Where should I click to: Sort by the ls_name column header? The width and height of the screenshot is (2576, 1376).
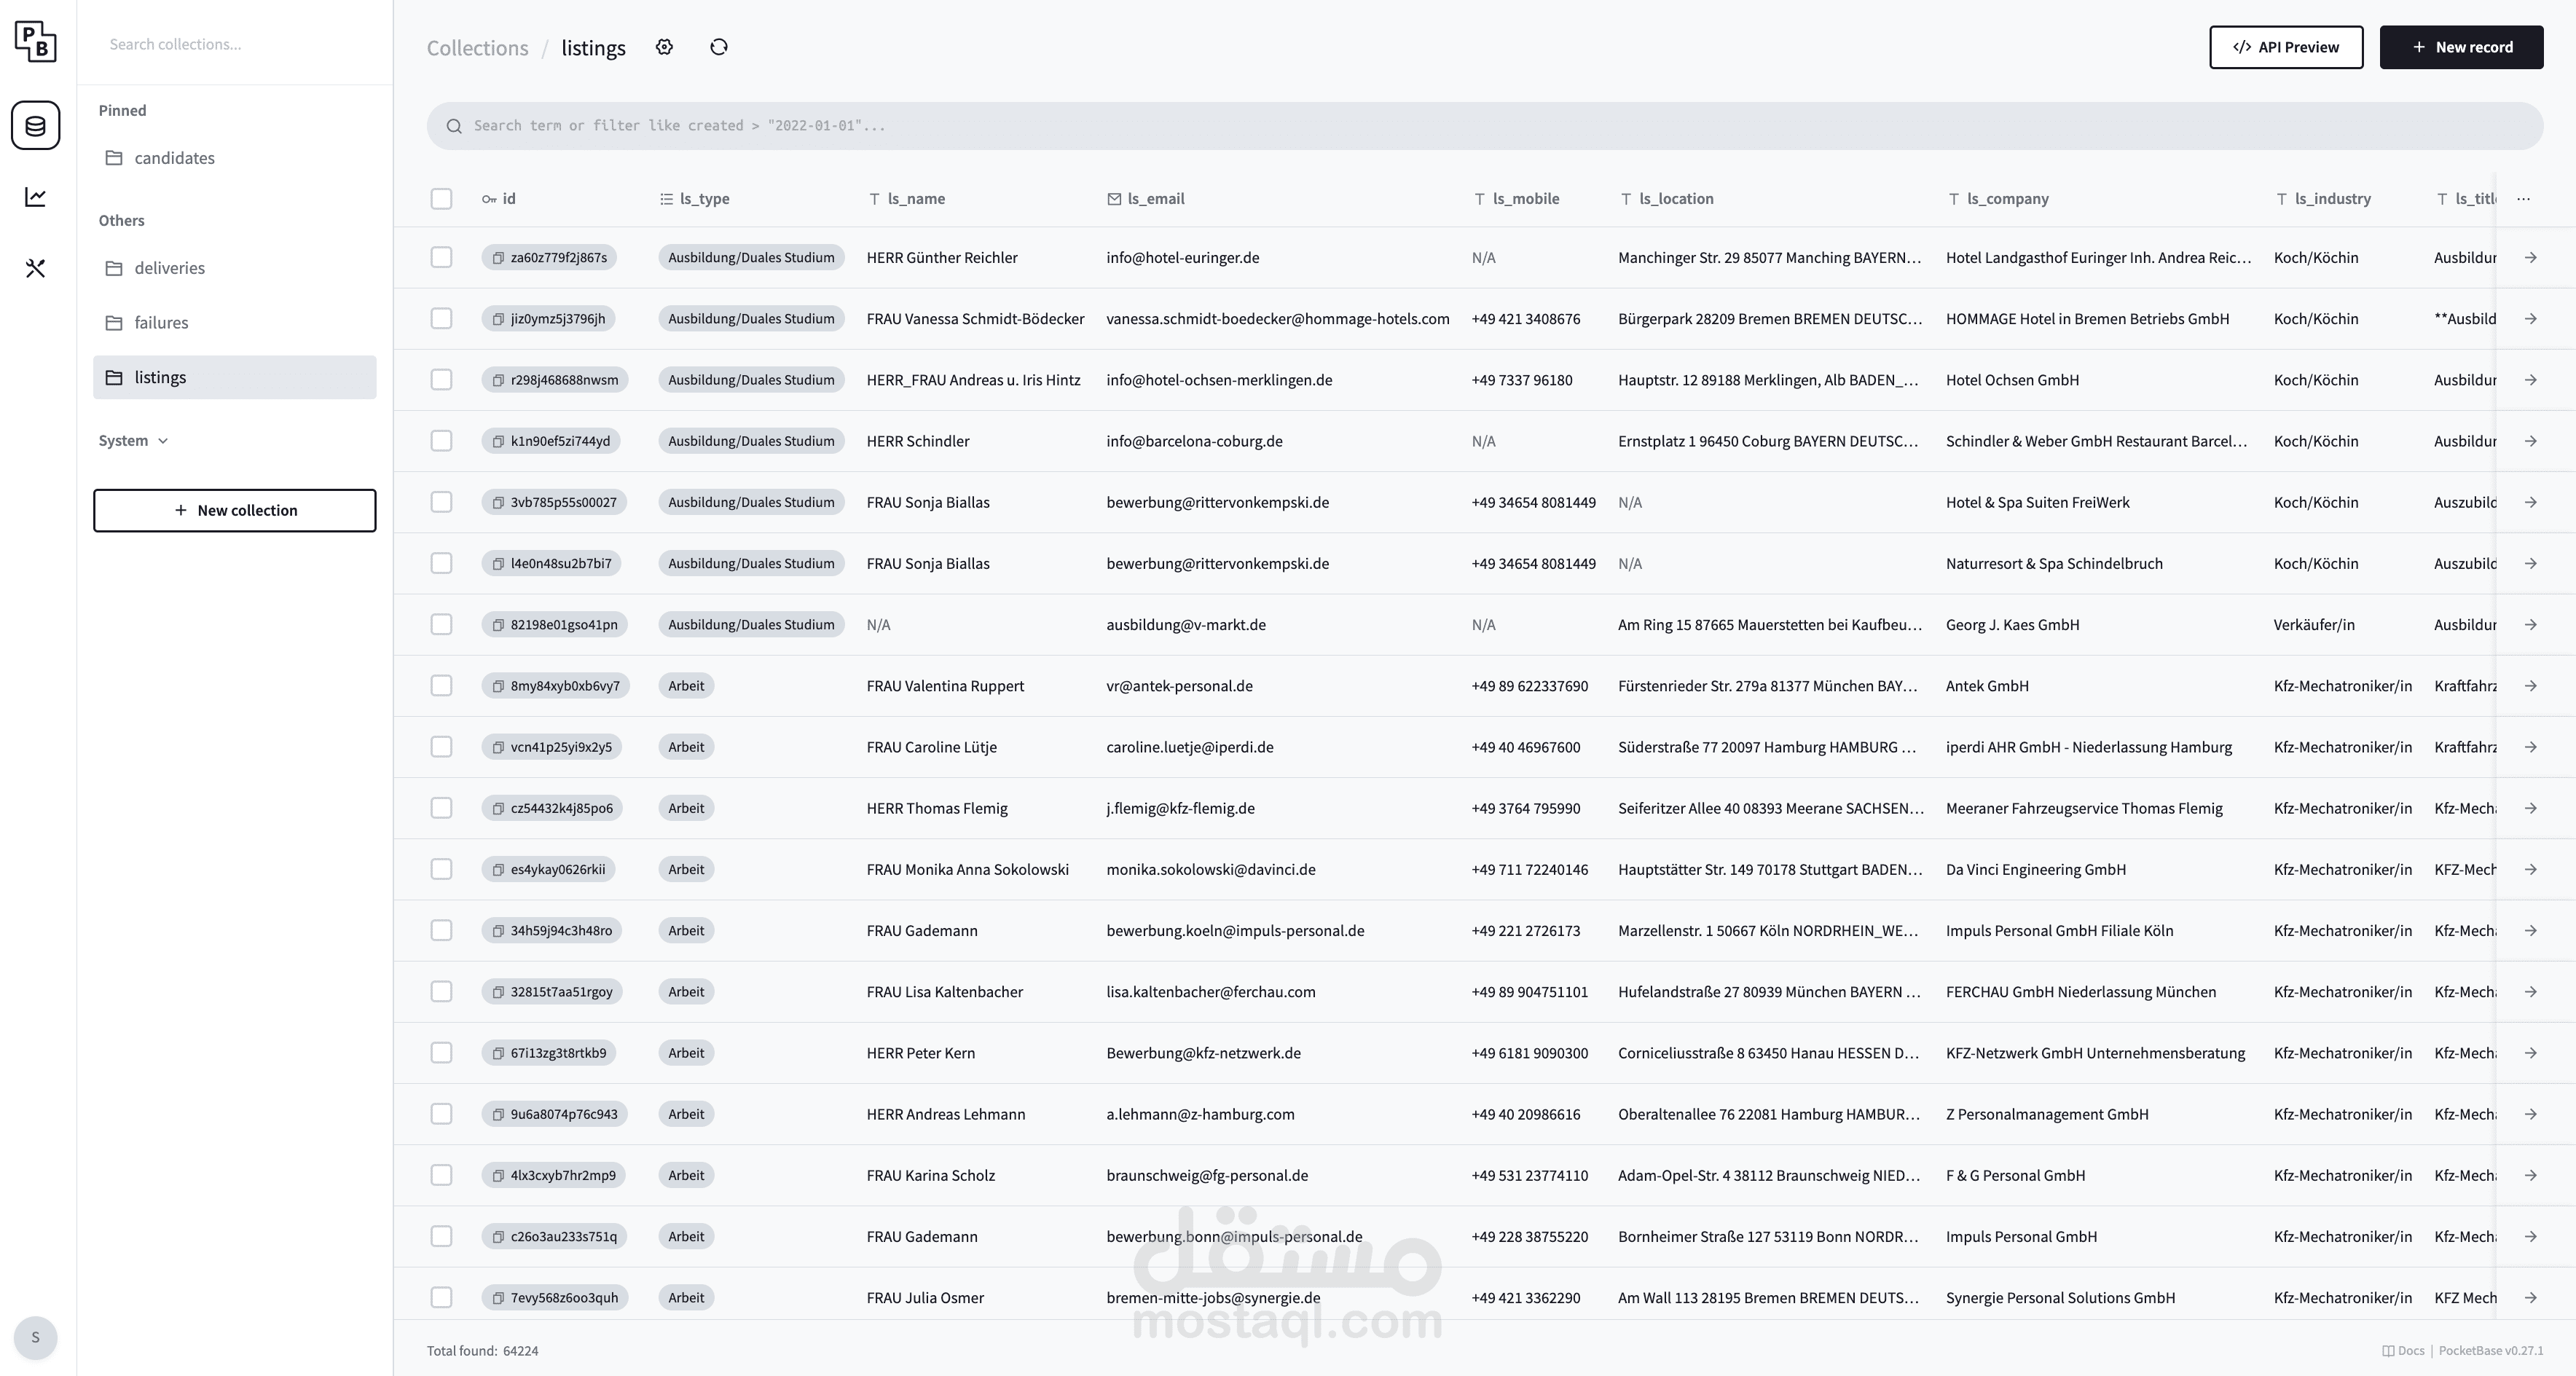[906, 198]
